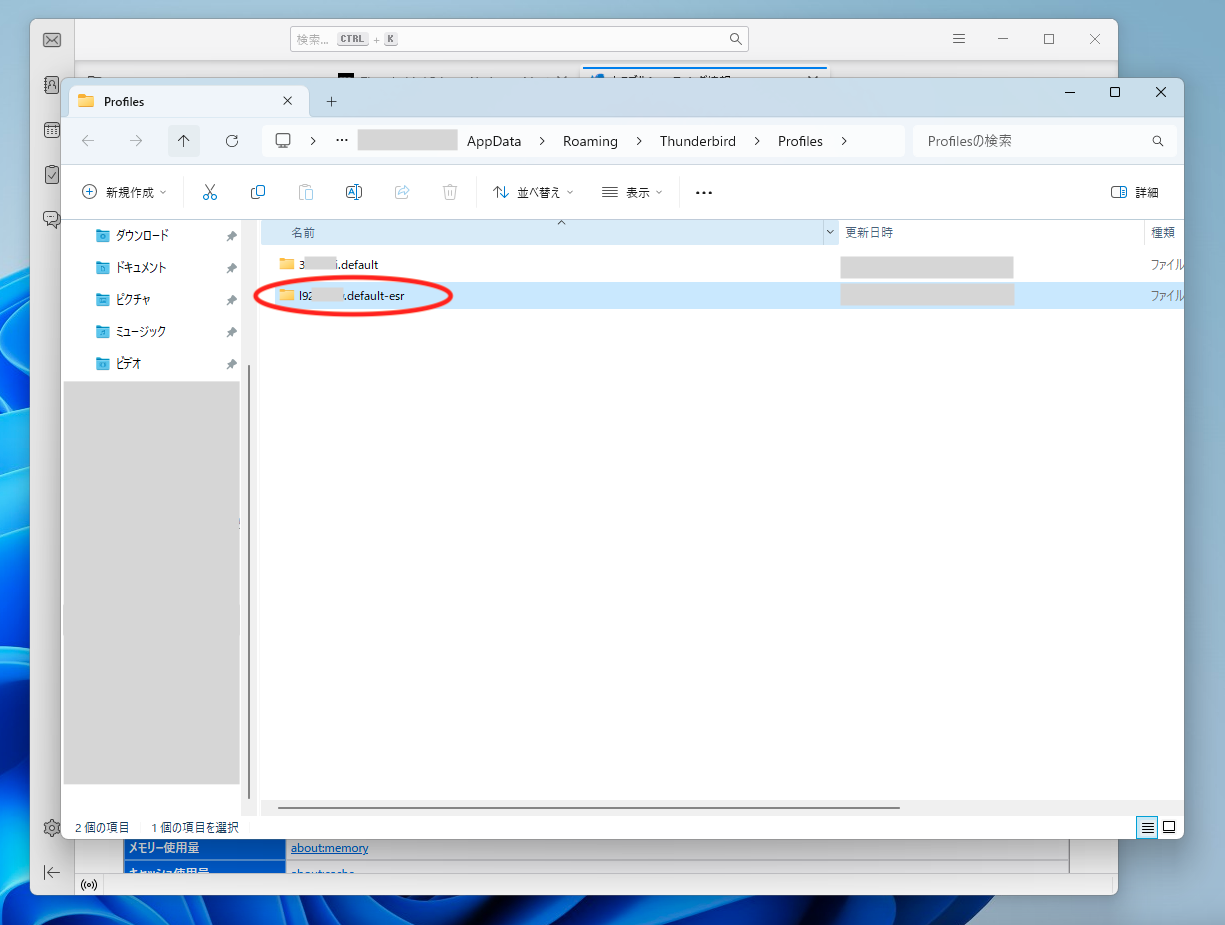Image resolution: width=1225 pixels, height=925 pixels.
Task: Expand the 新規作成 new item dropdown
Action: click(124, 191)
